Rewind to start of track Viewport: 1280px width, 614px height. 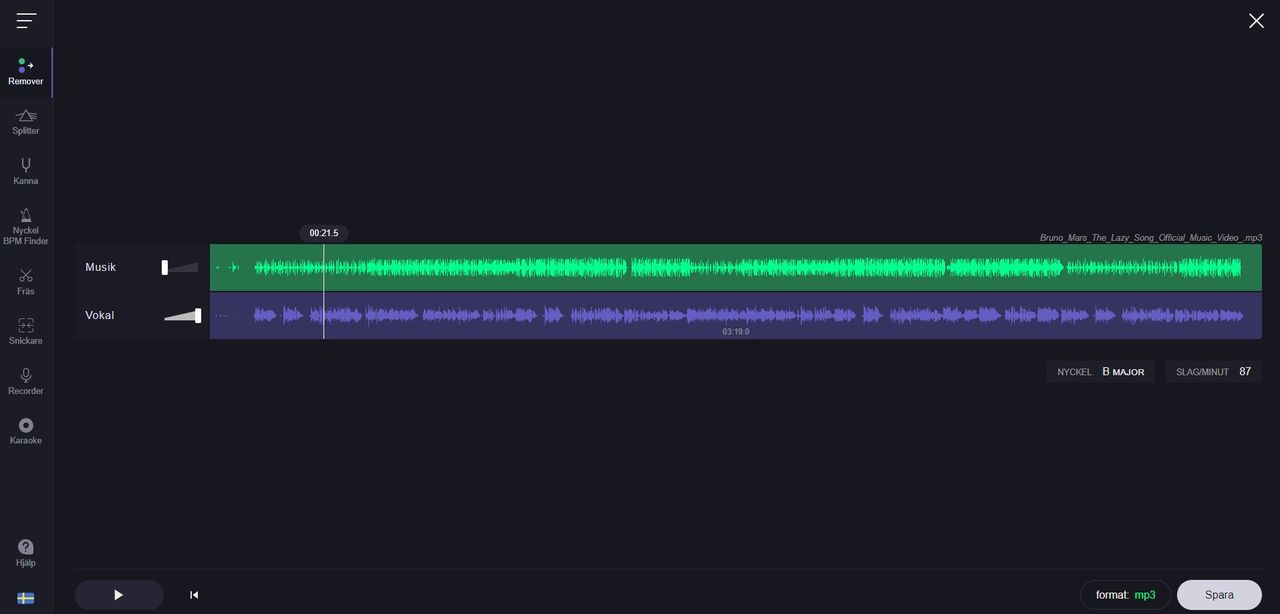point(194,595)
